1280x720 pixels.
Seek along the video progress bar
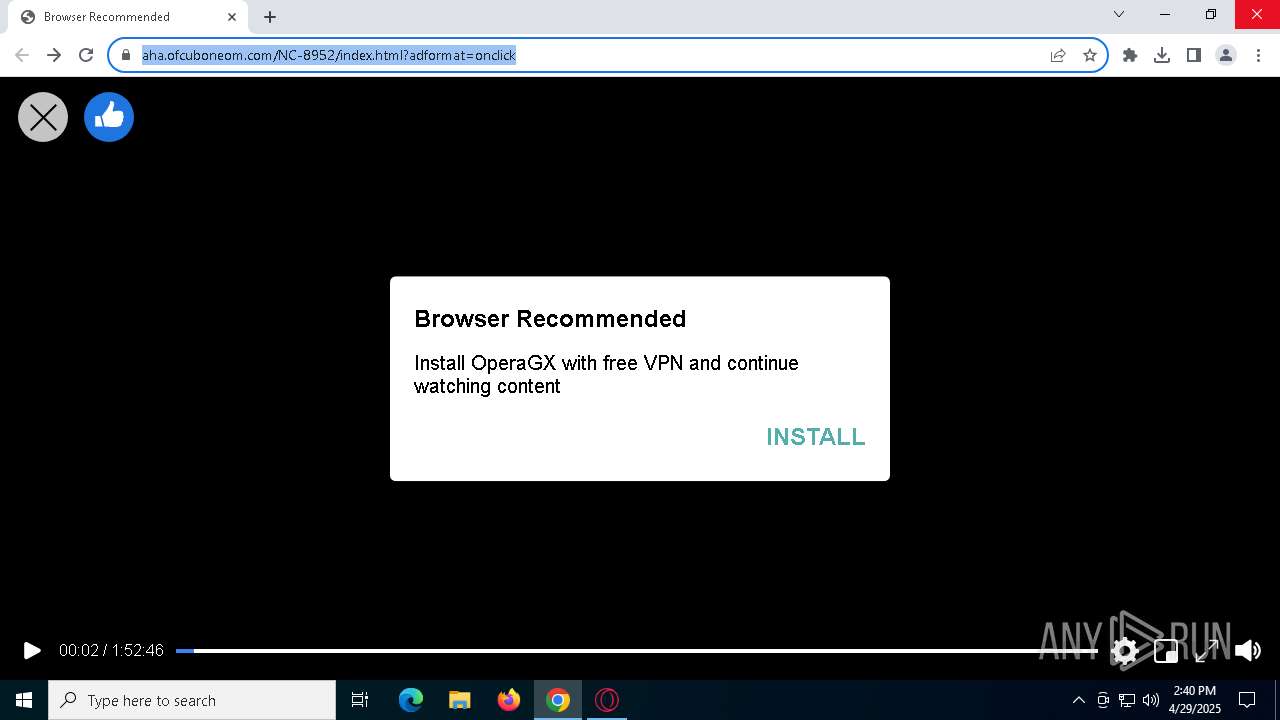[x=636, y=651]
